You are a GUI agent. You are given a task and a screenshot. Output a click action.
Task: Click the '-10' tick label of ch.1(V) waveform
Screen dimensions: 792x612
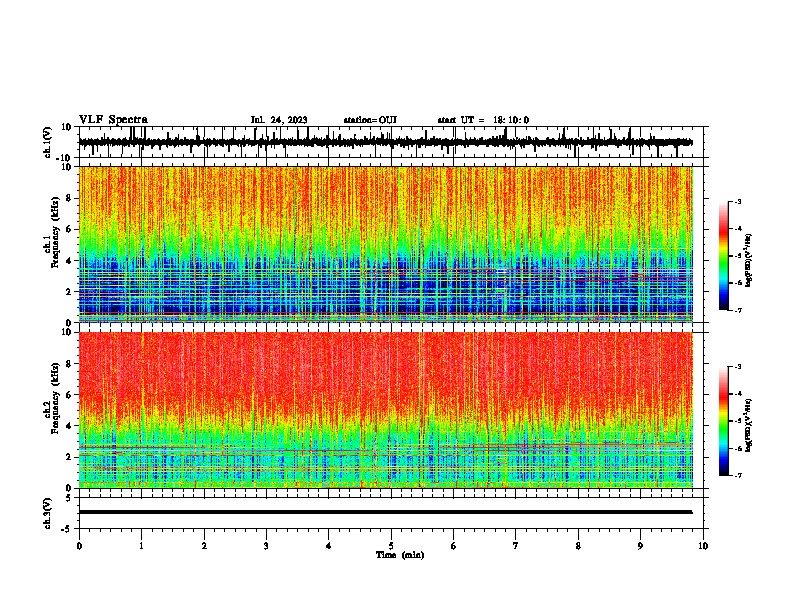pyautogui.click(x=65, y=158)
